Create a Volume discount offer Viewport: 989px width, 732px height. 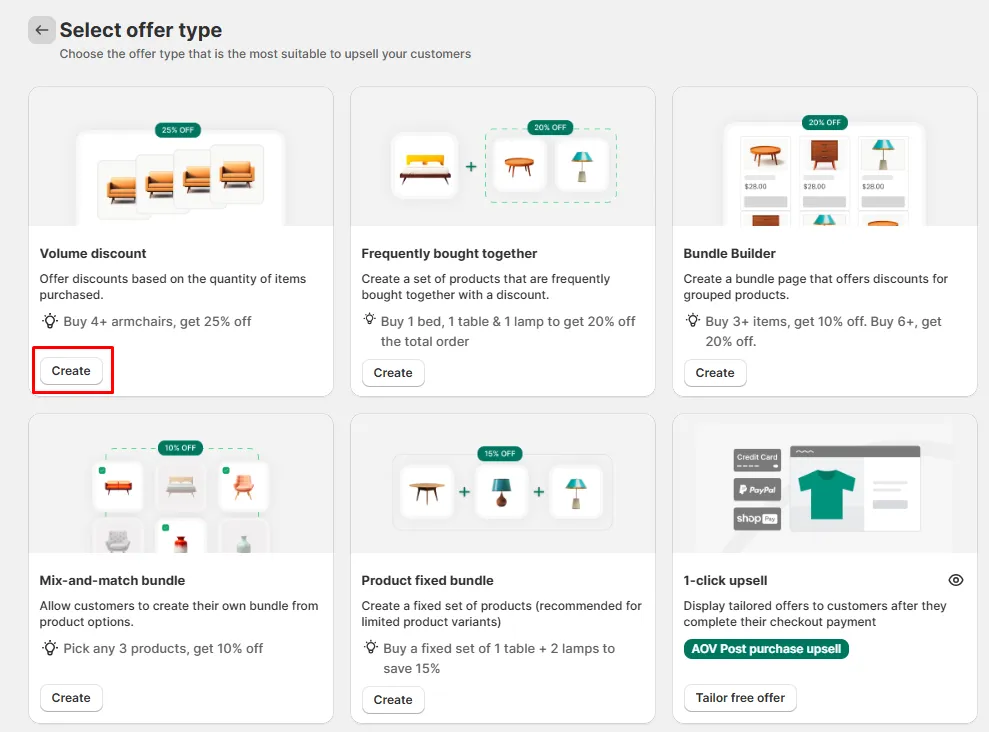pos(71,371)
